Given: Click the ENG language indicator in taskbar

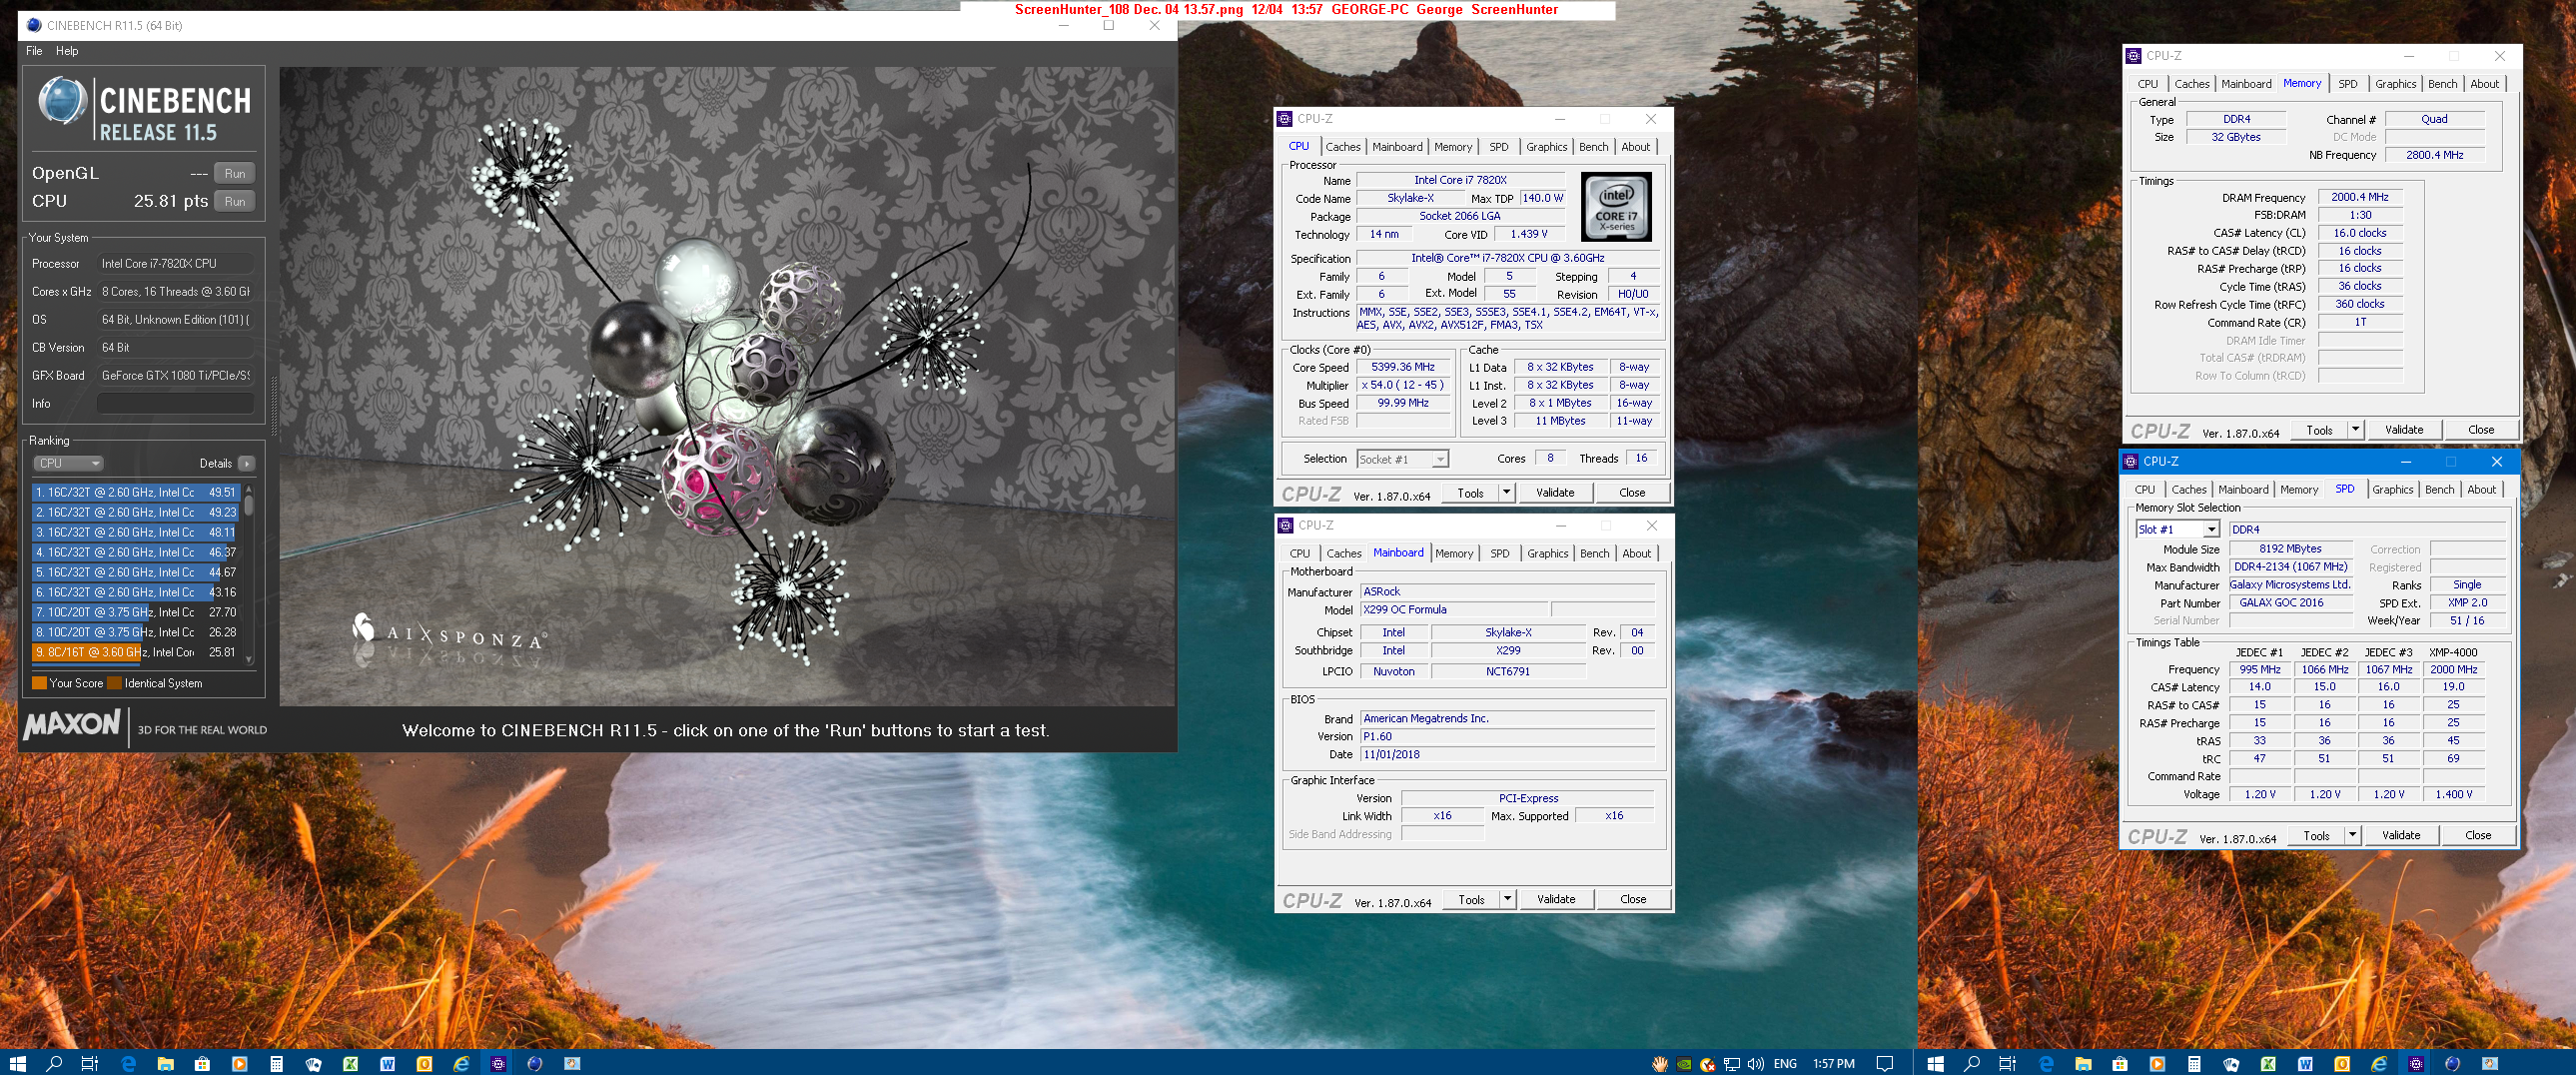Looking at the screenshot, I should tap(1785, 1063).
